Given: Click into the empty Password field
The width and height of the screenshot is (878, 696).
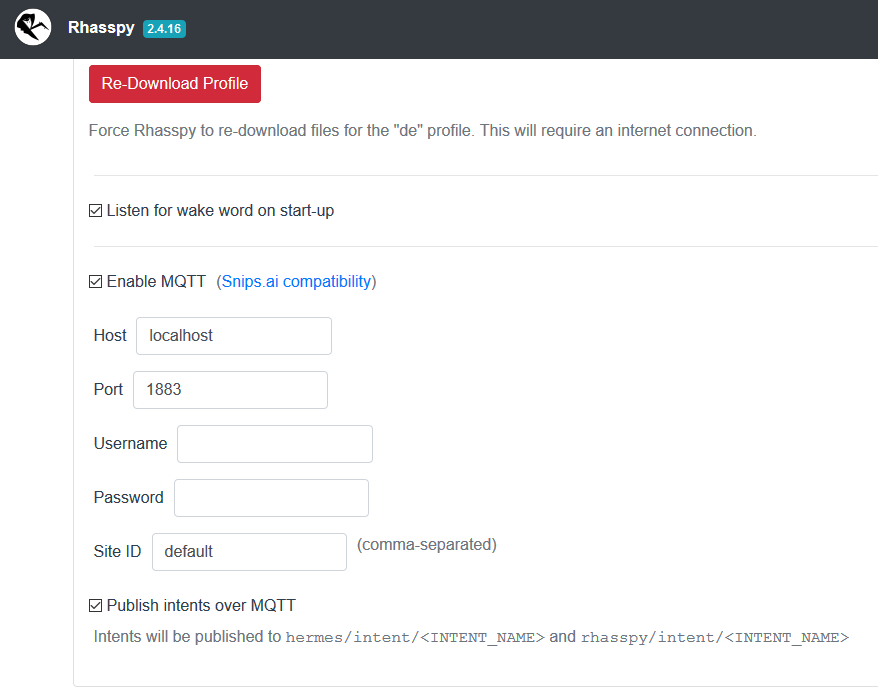Looking at the screenshot, I should pyautogui.click(x=271, y=498).
